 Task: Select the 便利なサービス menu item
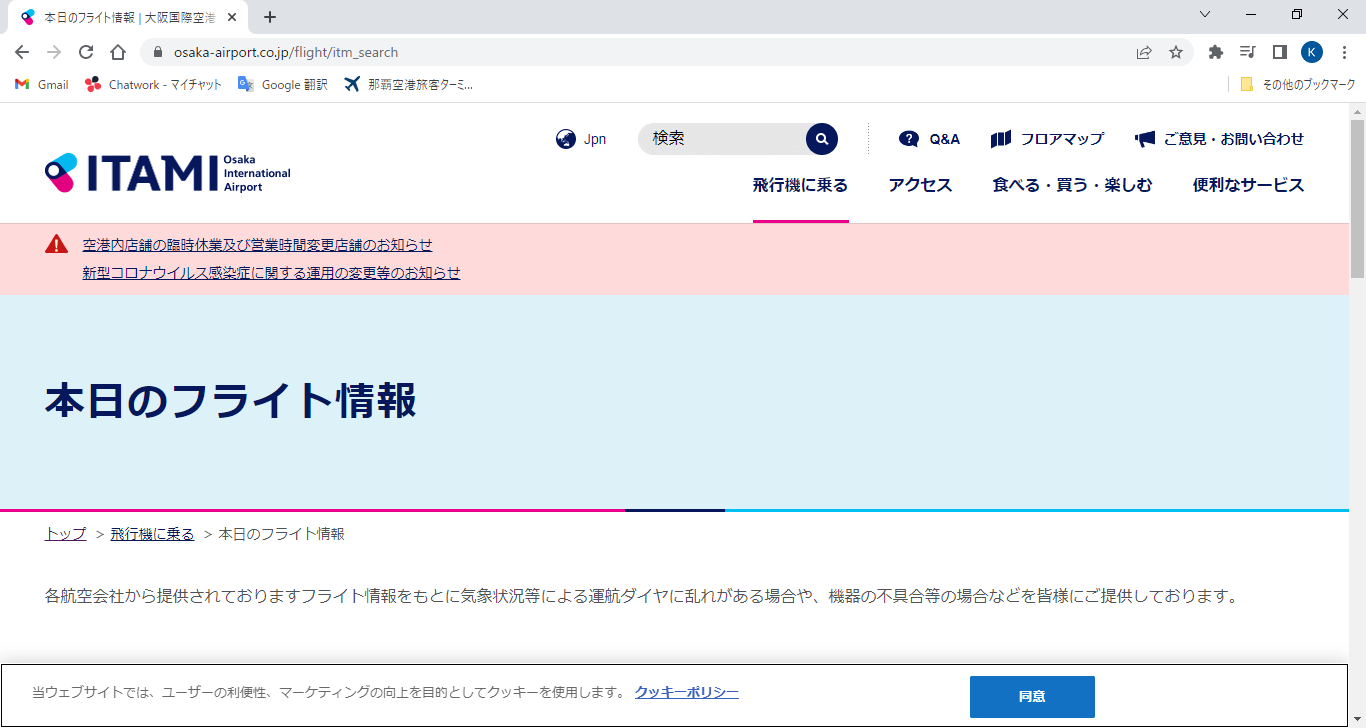tap(1248, 185)
